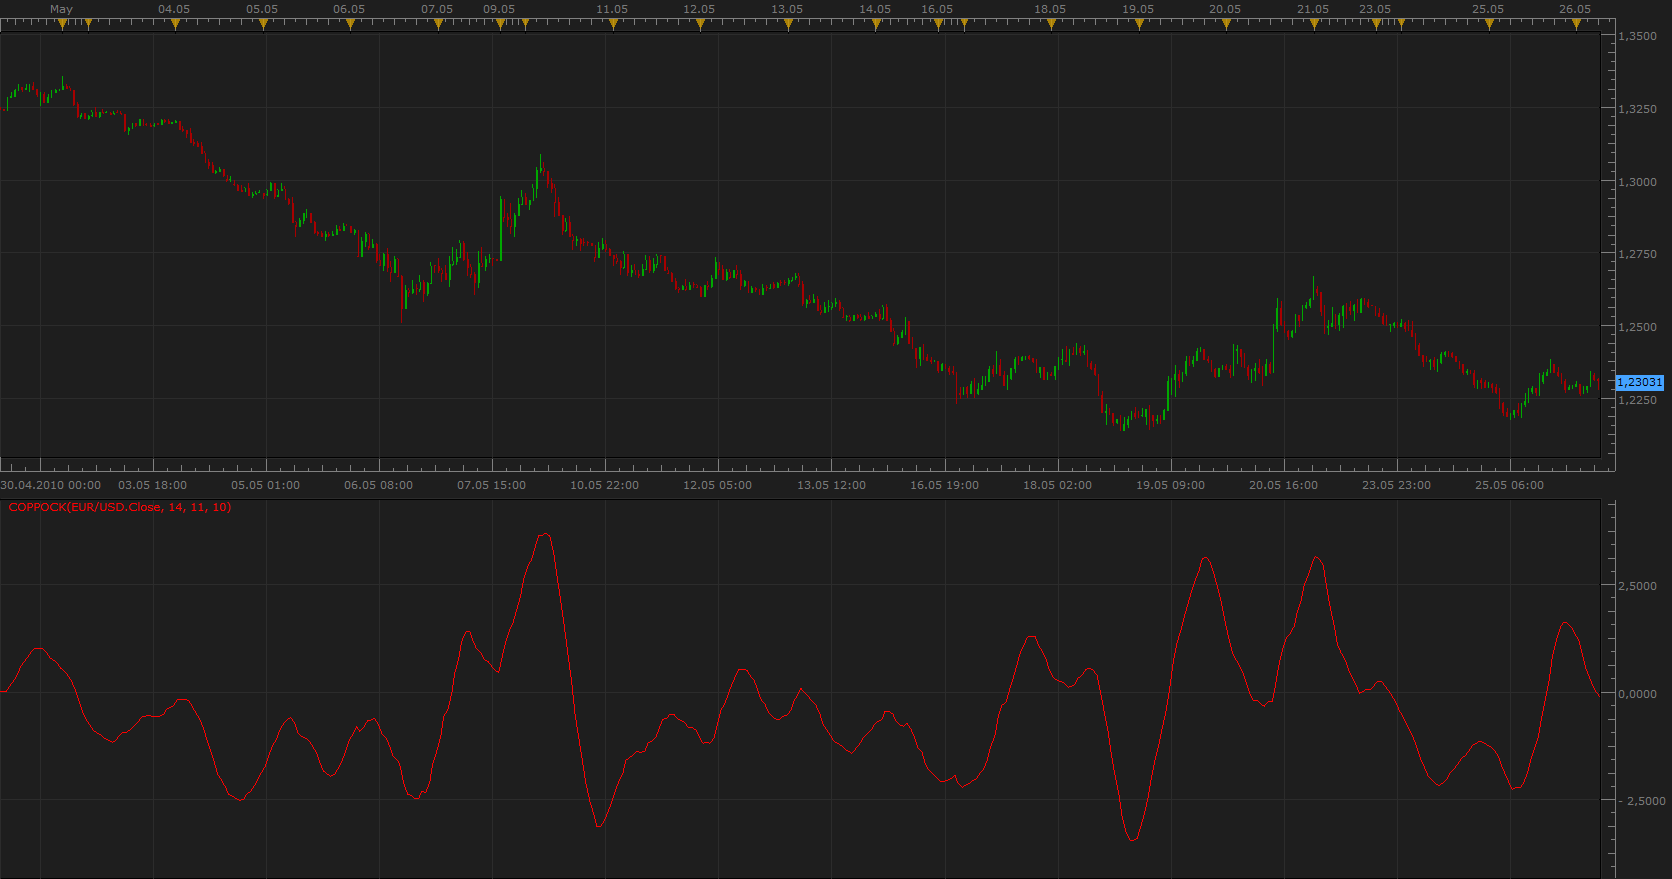Click the '03.05 18:00' time label
The height and width of the screenshot is (879, 1672).
tap(153, 485)
